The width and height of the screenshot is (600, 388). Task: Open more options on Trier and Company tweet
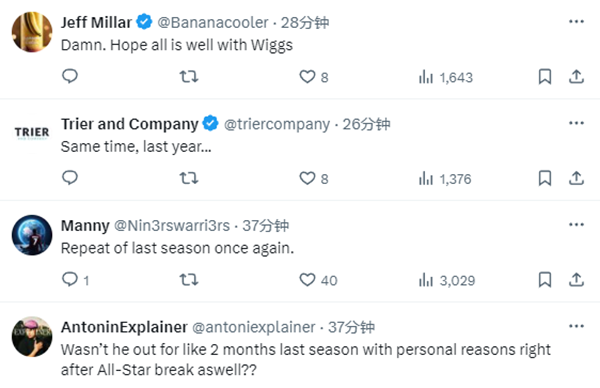tap(576, 123)
